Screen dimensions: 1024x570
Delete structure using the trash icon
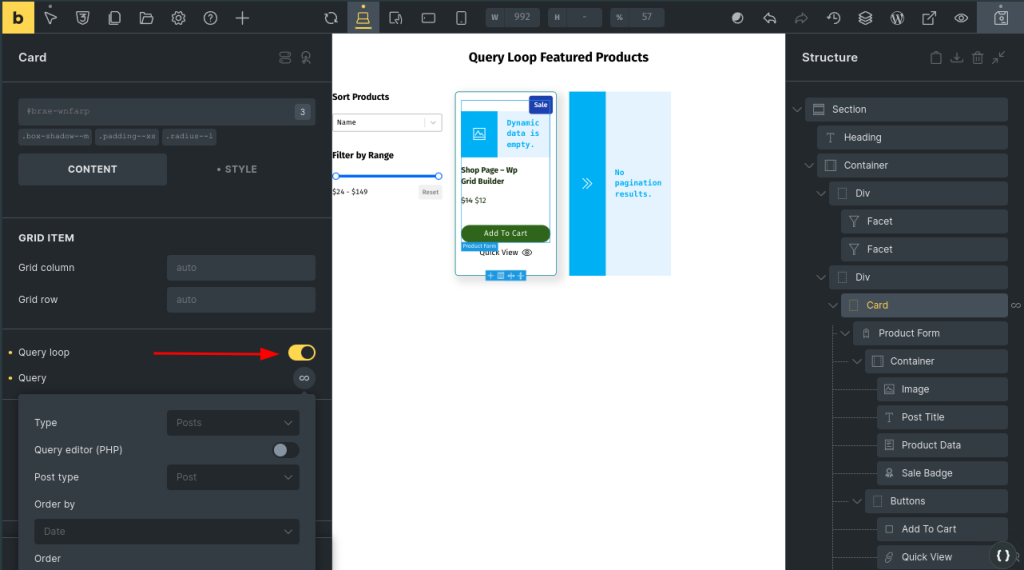tap(978, 58)
